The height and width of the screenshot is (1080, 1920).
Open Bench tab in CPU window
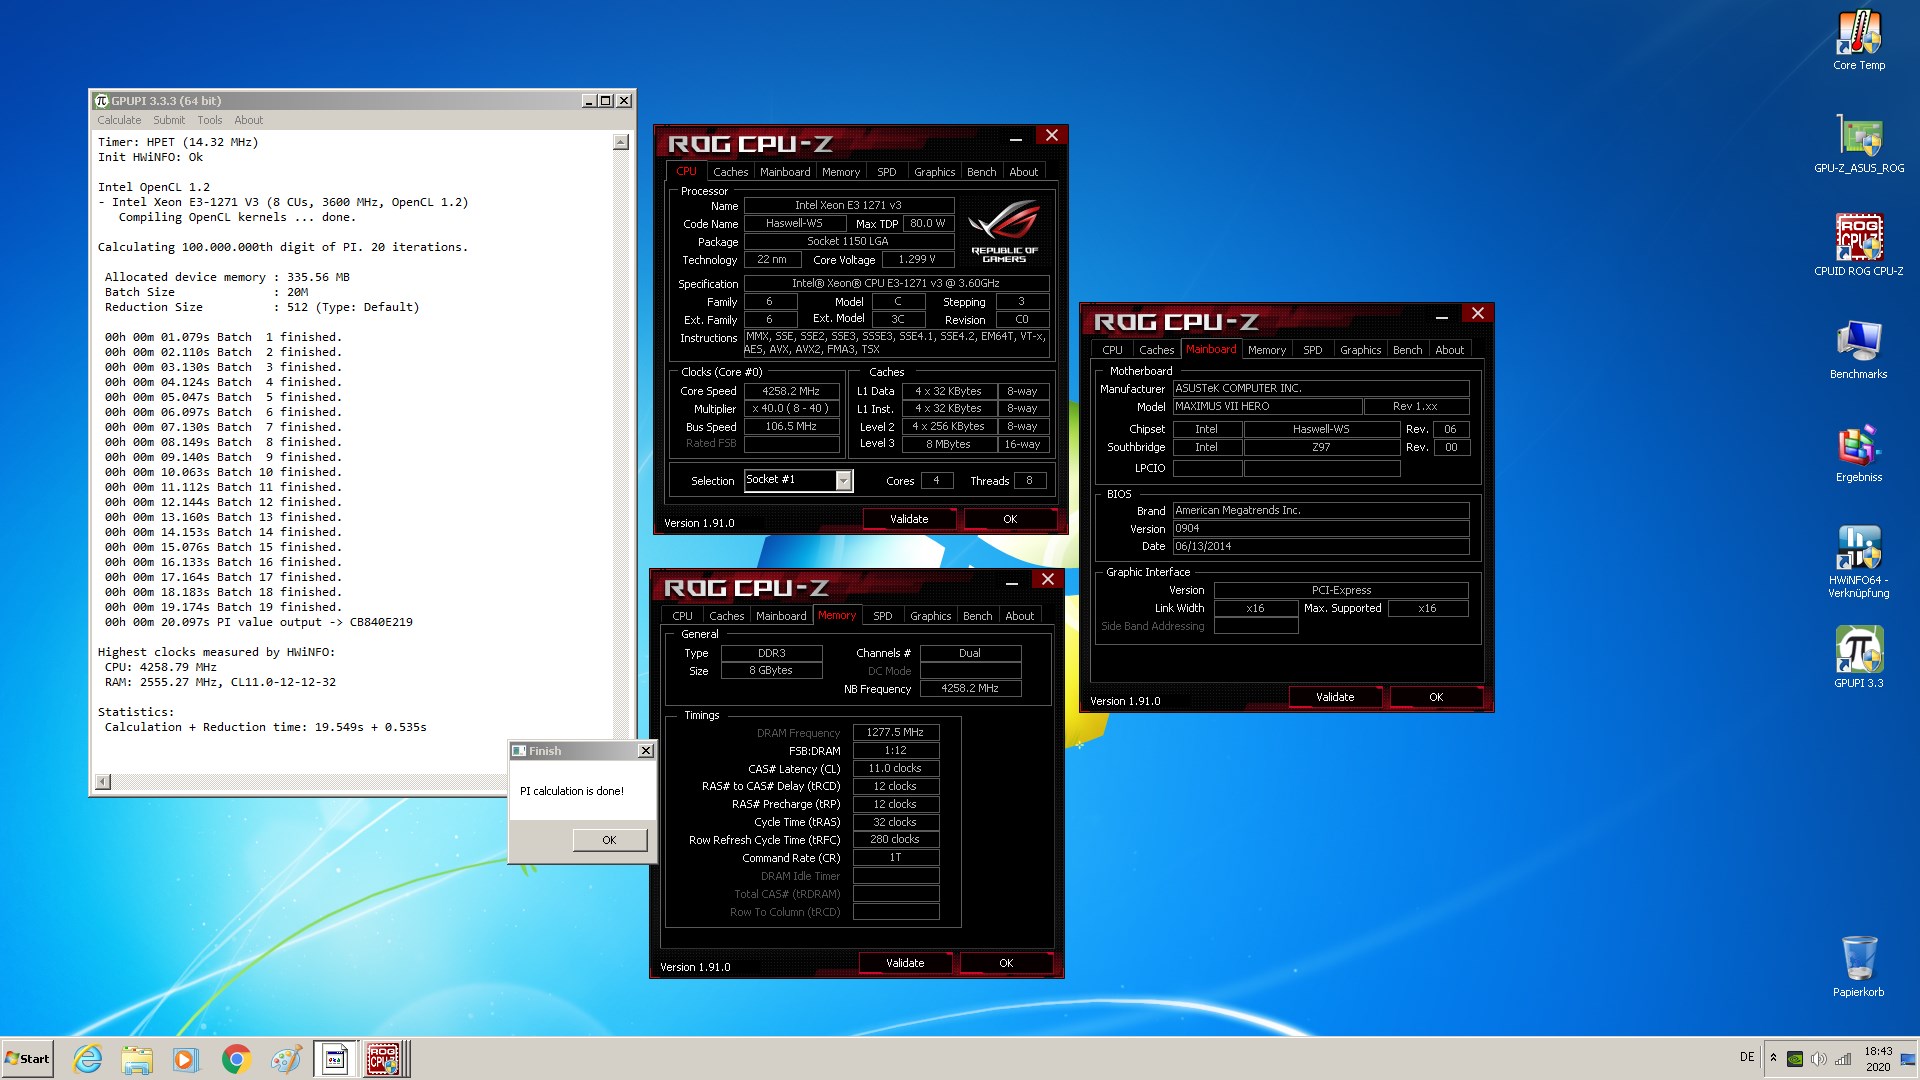click(x=982, y=172)
